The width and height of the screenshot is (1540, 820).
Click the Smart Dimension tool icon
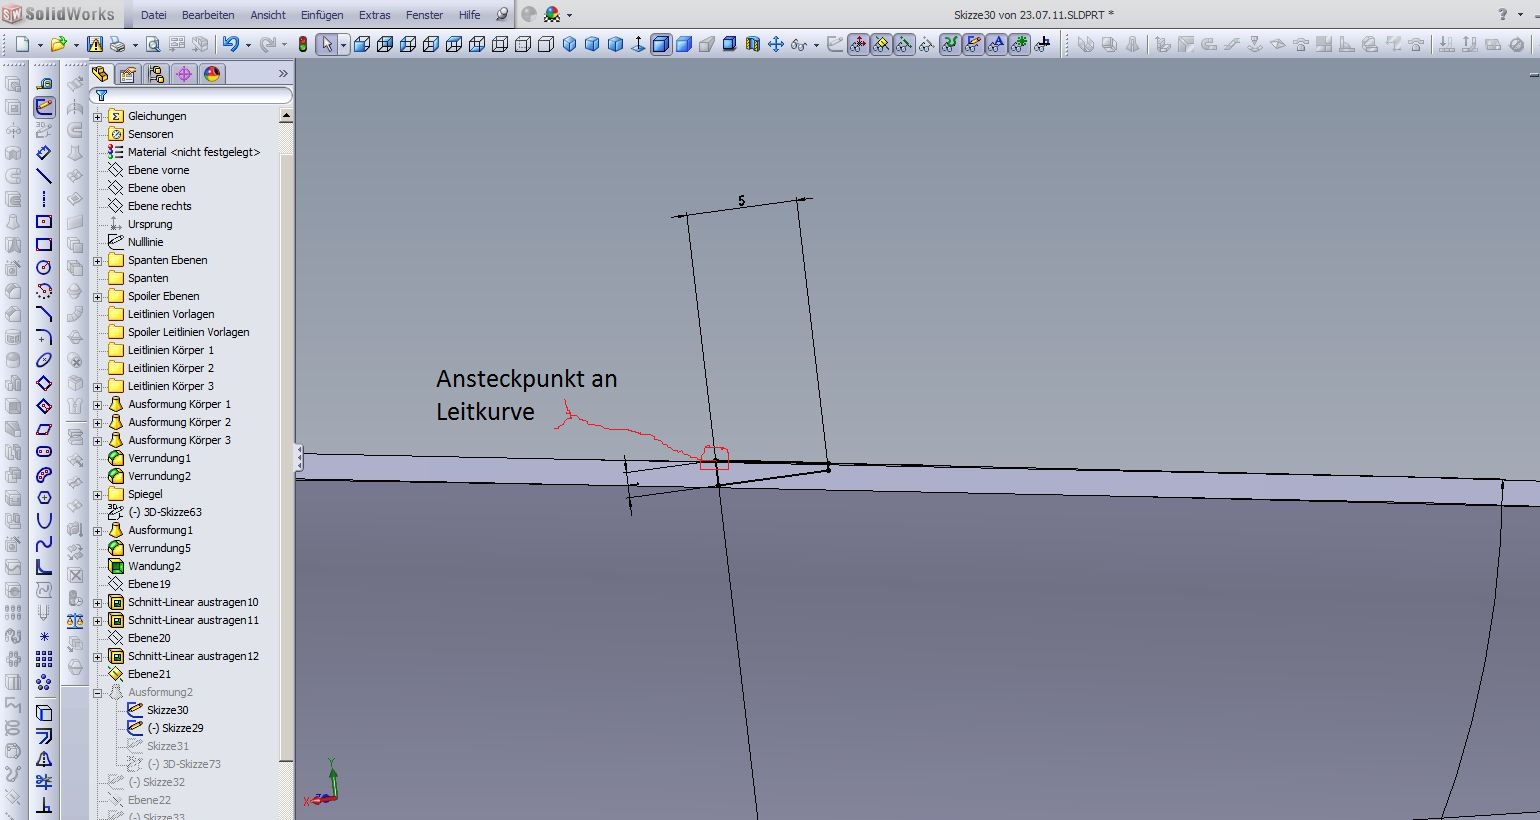click(44, 153)
